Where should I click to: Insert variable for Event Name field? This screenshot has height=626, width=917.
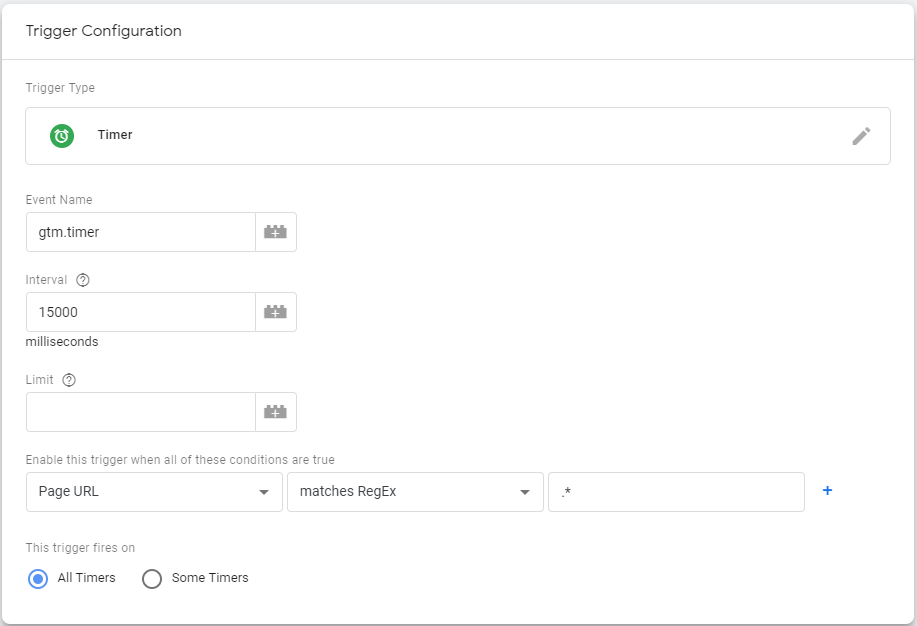click(275, 232)
